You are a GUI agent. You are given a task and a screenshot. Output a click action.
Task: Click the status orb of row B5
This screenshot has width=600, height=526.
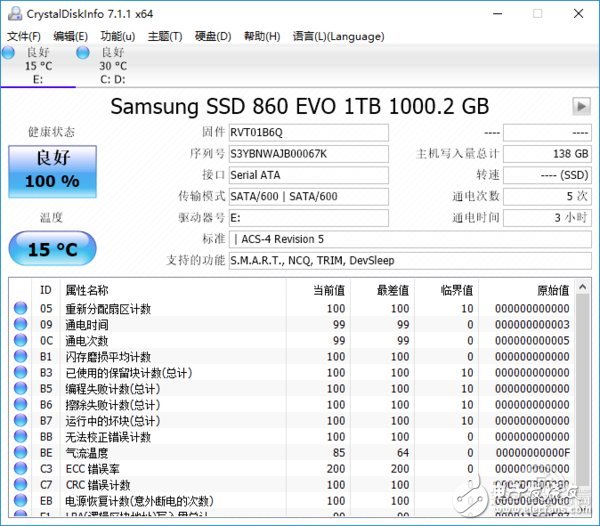(20, 388)
